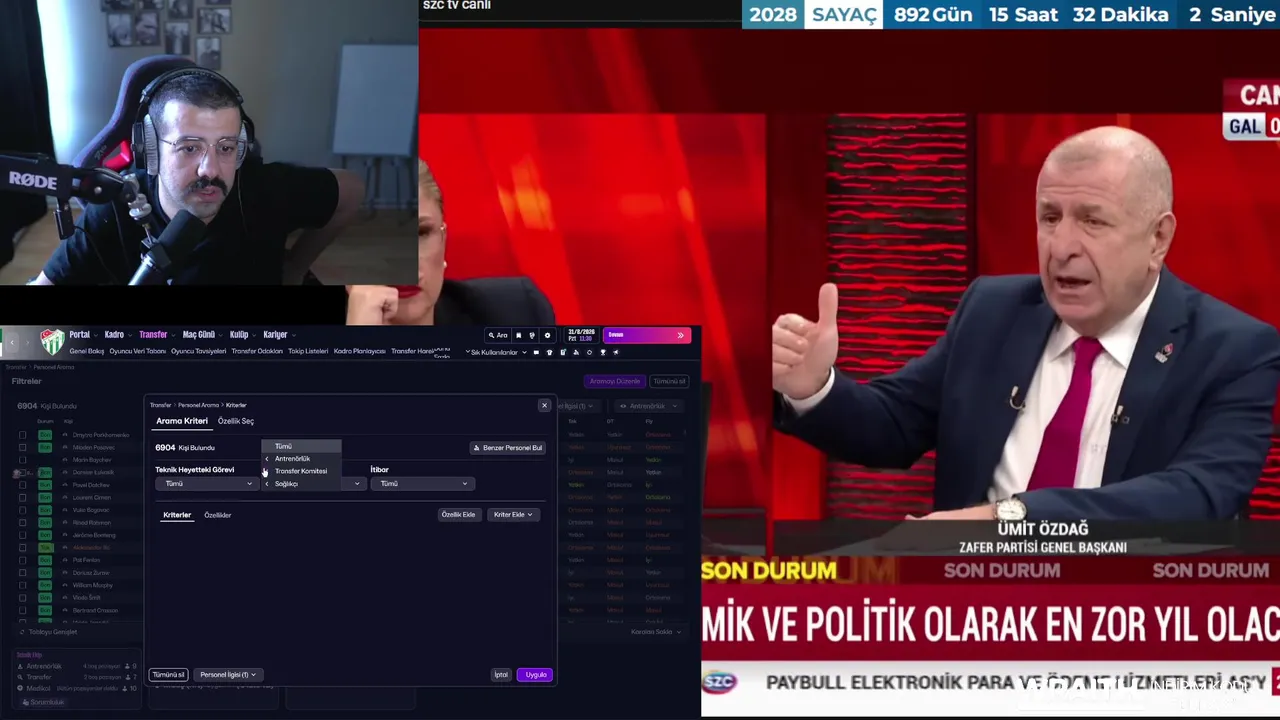Tick checkbox for Jérôme Boateng
The height and width of the screenshot is (720, 1280).
pos(22,535)
